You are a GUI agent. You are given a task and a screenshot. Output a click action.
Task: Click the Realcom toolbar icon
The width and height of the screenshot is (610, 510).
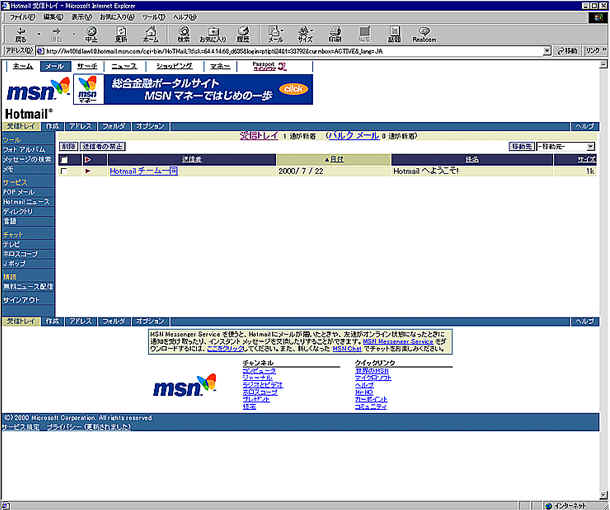coord(424,34)
